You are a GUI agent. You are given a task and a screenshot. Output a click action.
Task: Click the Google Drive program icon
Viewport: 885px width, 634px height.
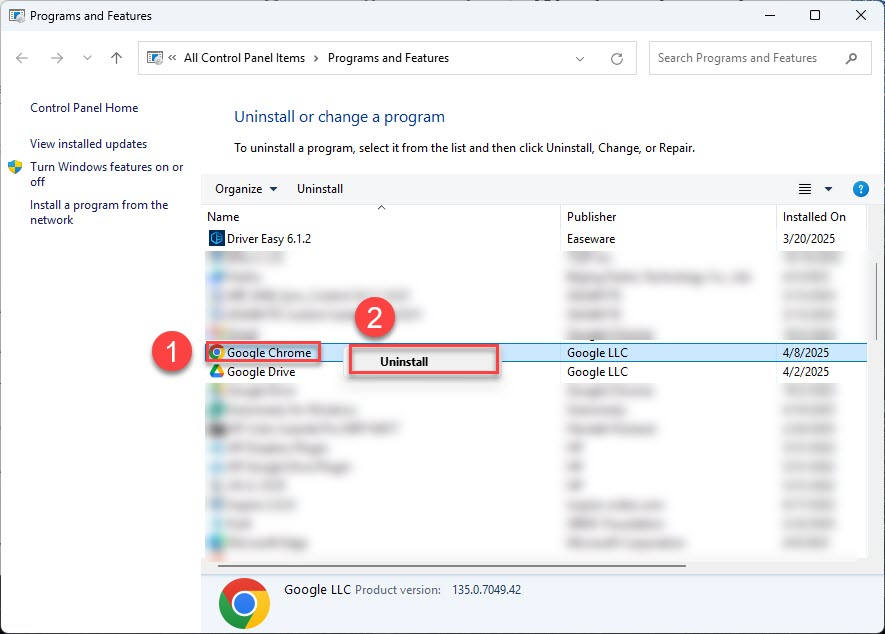tap(216, 372)
